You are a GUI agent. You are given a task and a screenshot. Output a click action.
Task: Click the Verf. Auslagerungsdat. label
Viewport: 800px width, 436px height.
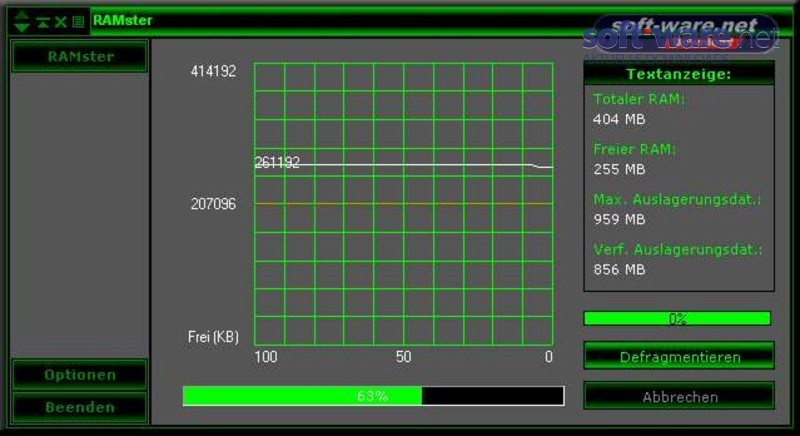click(678, 249)
